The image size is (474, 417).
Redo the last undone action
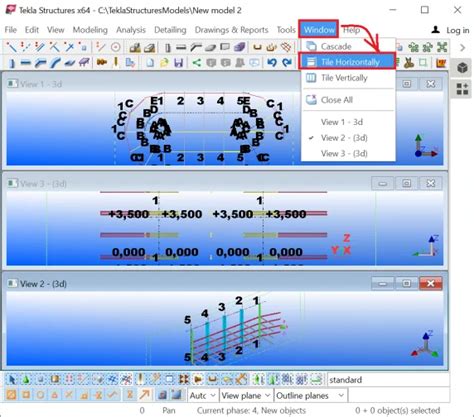287,62
